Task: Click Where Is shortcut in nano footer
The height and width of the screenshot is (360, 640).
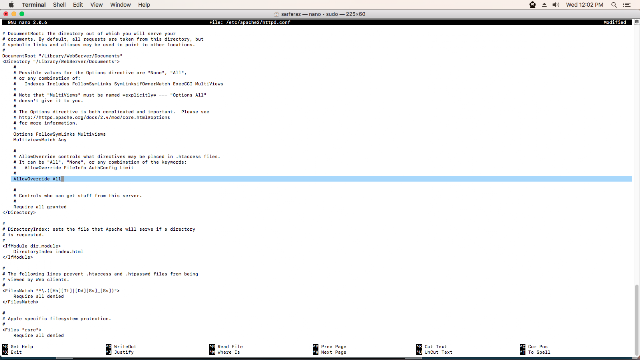Action: coord(224,352)
